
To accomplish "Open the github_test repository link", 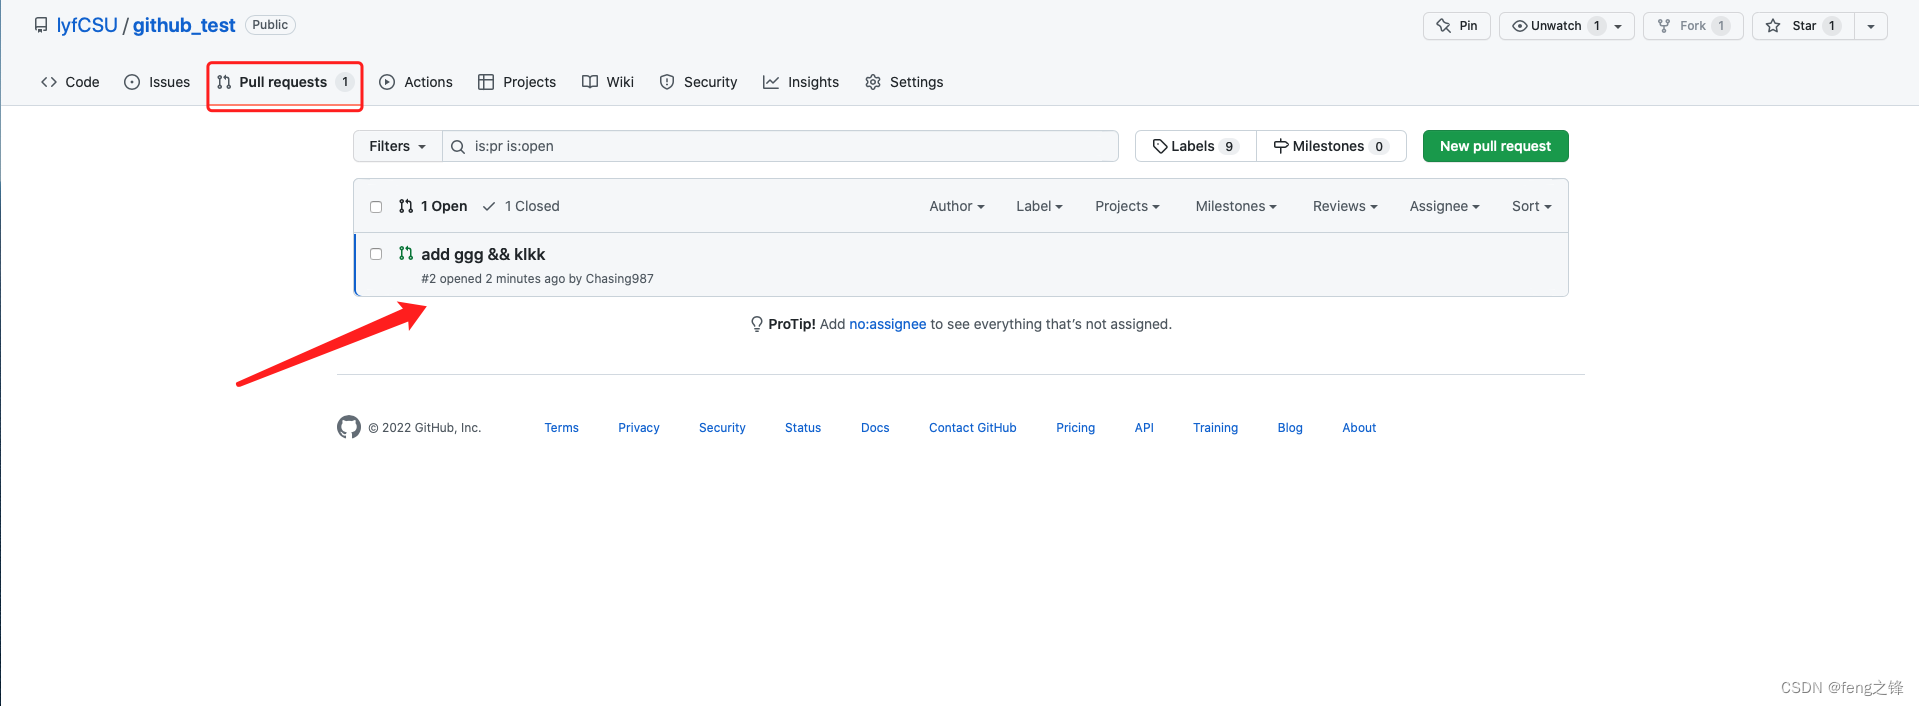I will point(184,25).
